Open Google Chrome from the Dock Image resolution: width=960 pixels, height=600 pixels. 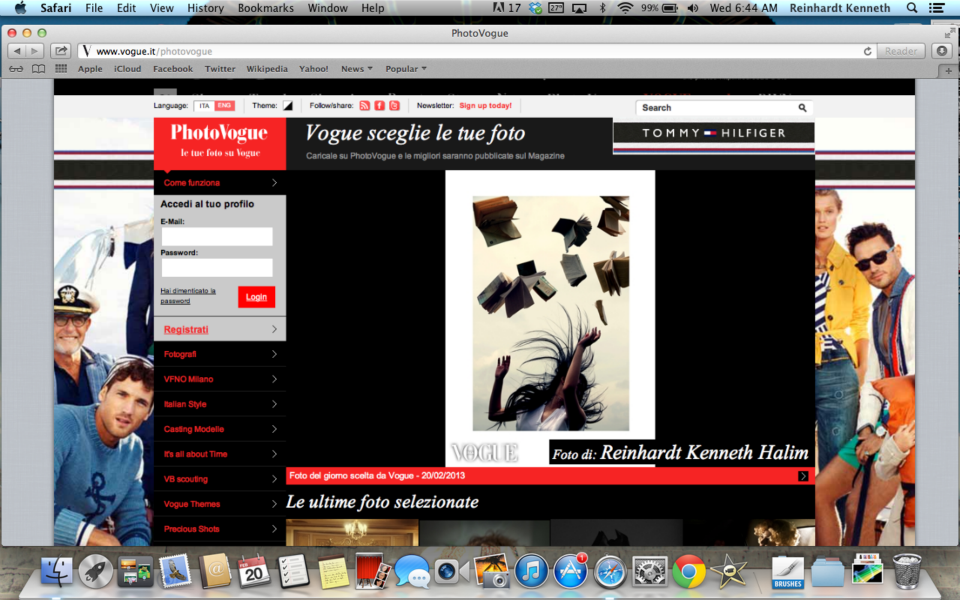click(689, 571)
